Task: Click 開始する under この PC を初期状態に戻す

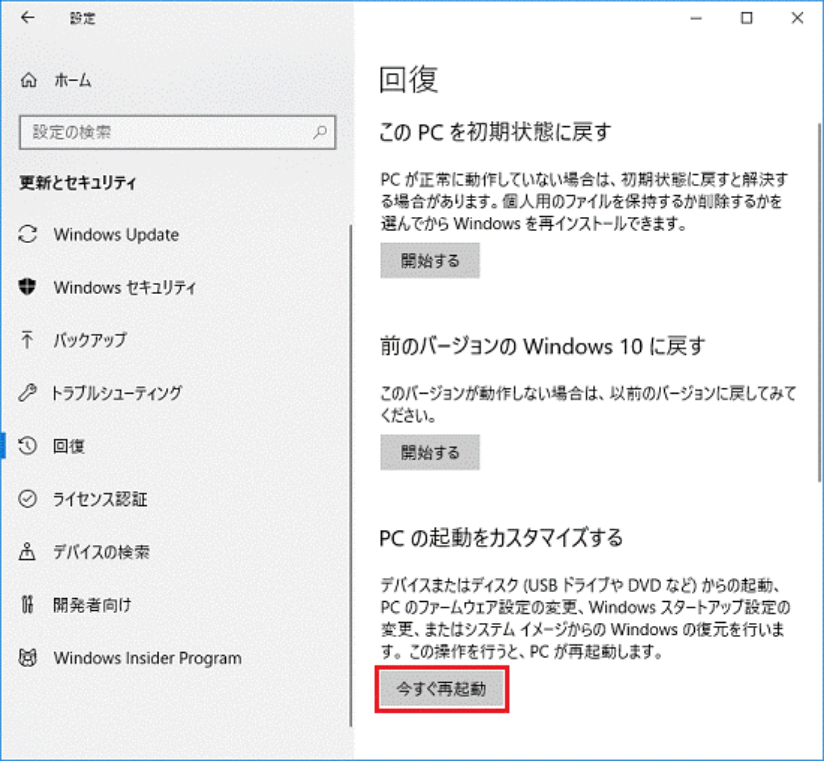Action: click(430, 260)
